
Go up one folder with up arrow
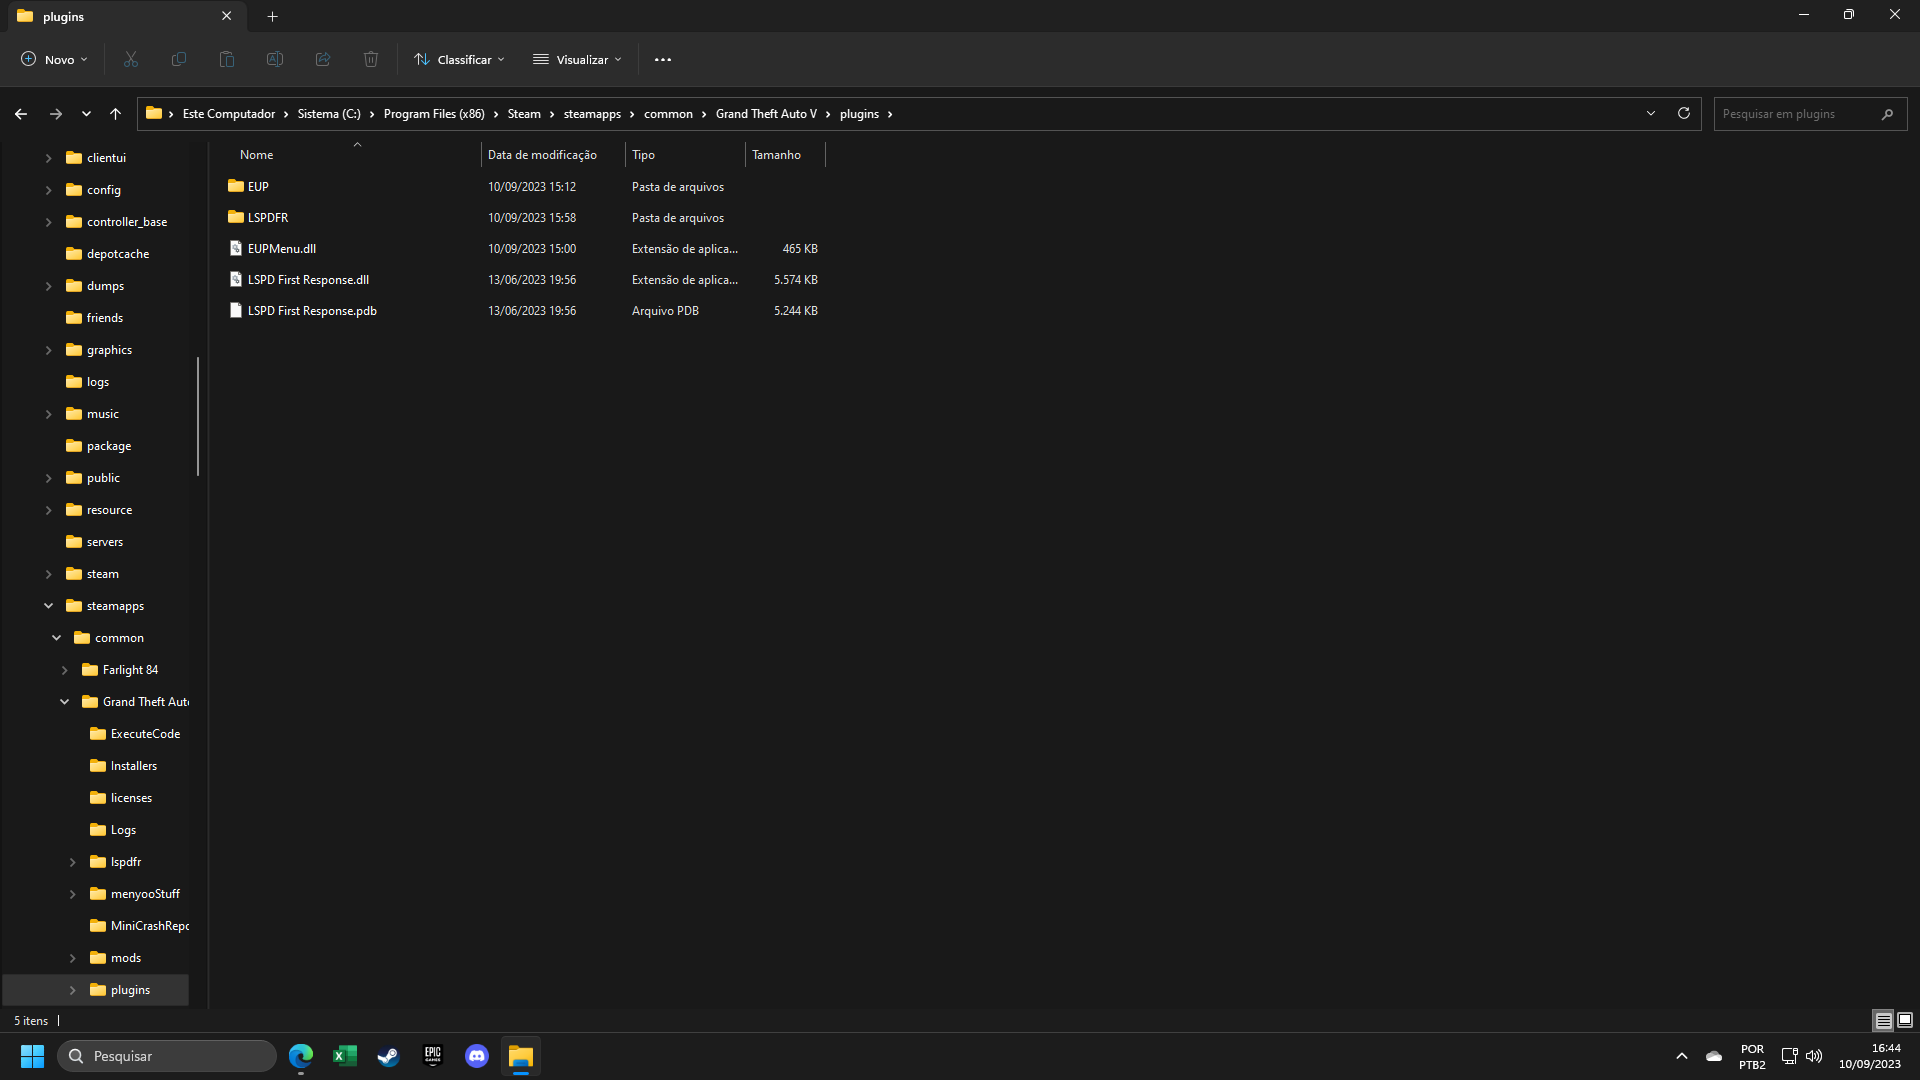point(115,114)
